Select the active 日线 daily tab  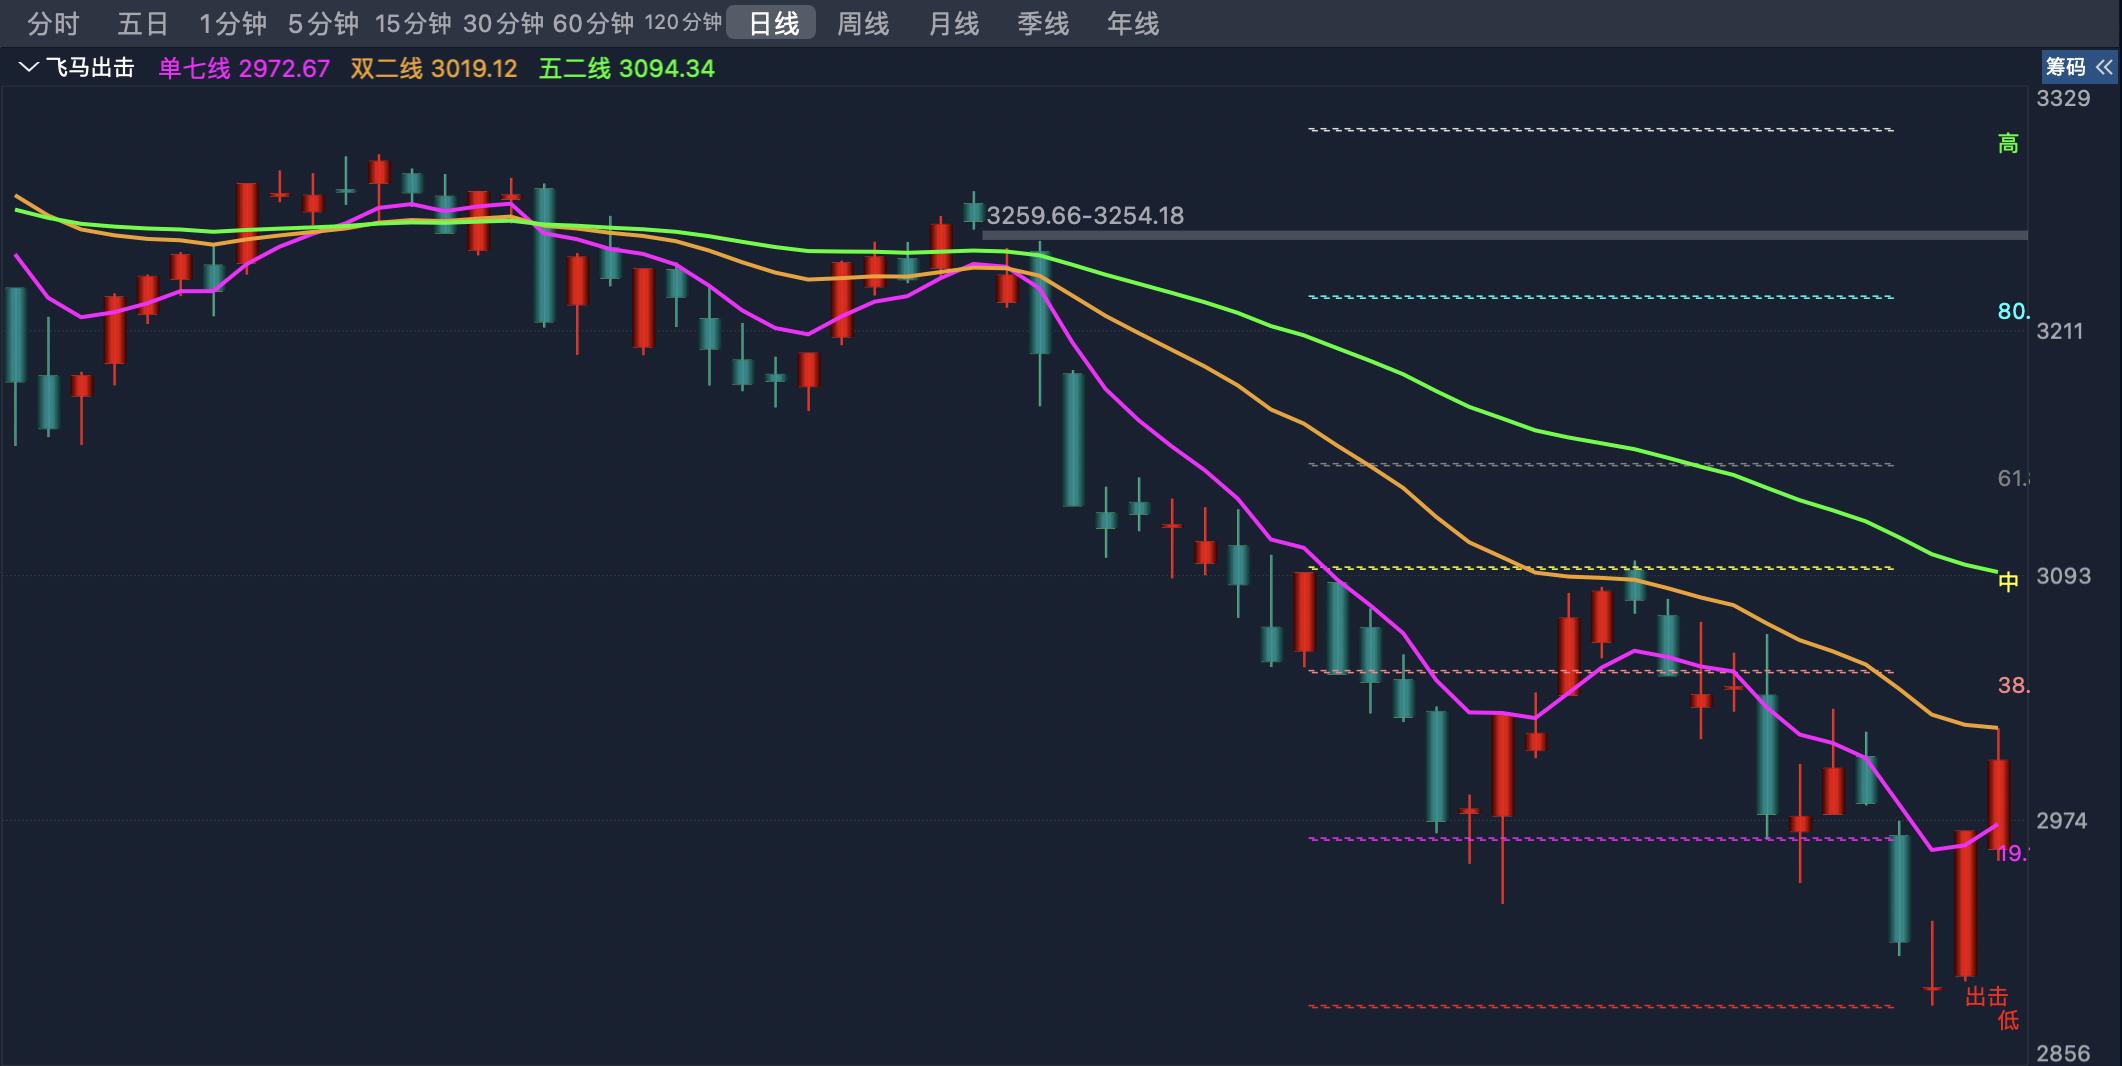click(x=773, y=23)
